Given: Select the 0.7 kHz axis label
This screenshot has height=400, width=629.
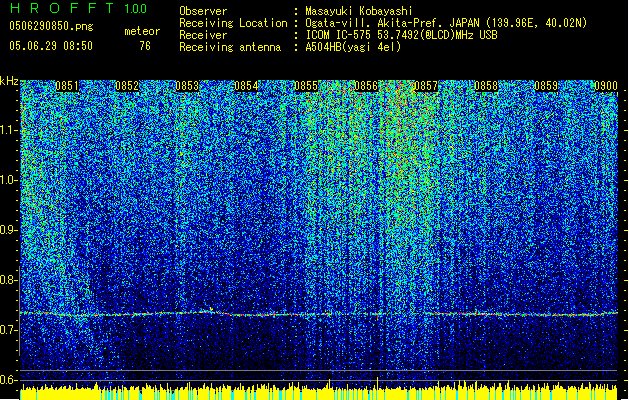Looking at the screenshot, I should coord(9,330).
